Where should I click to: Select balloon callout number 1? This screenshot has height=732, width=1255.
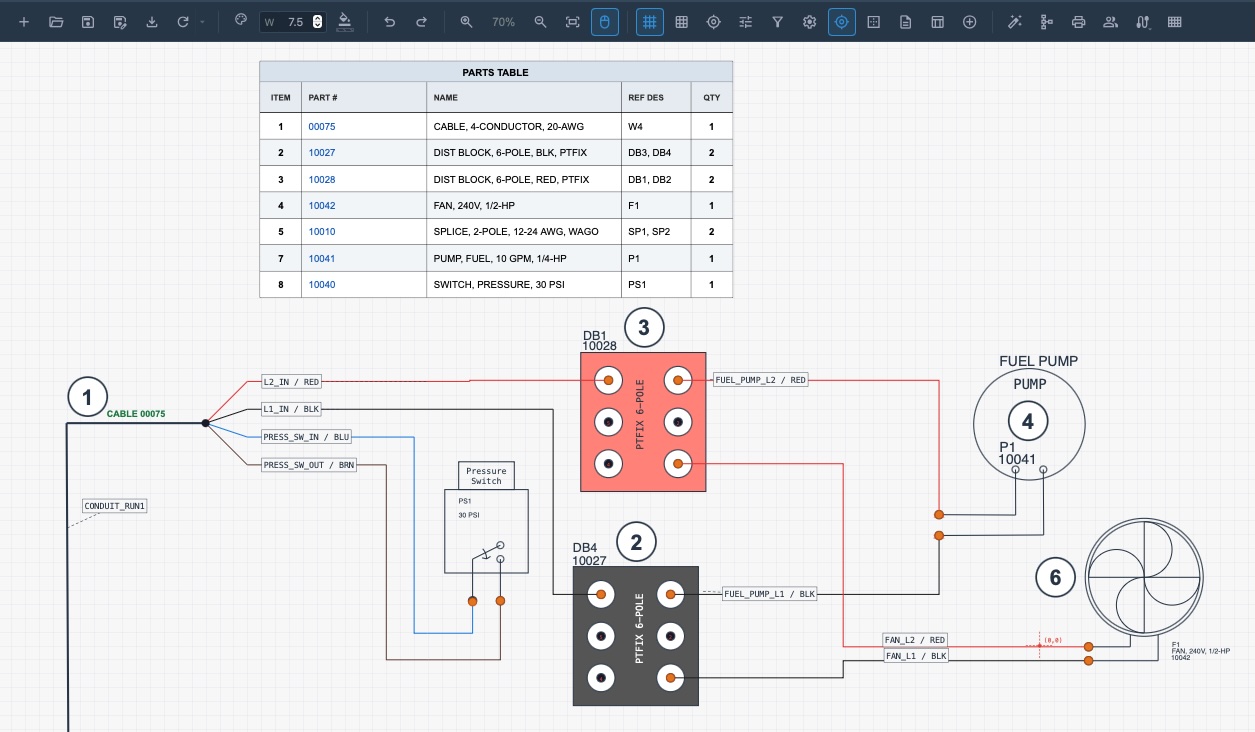point(87,397)
